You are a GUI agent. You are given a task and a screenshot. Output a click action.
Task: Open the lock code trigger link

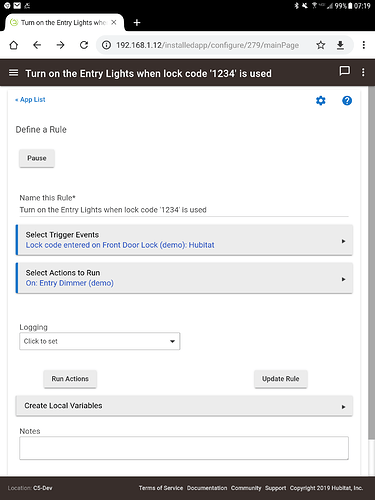120,245
